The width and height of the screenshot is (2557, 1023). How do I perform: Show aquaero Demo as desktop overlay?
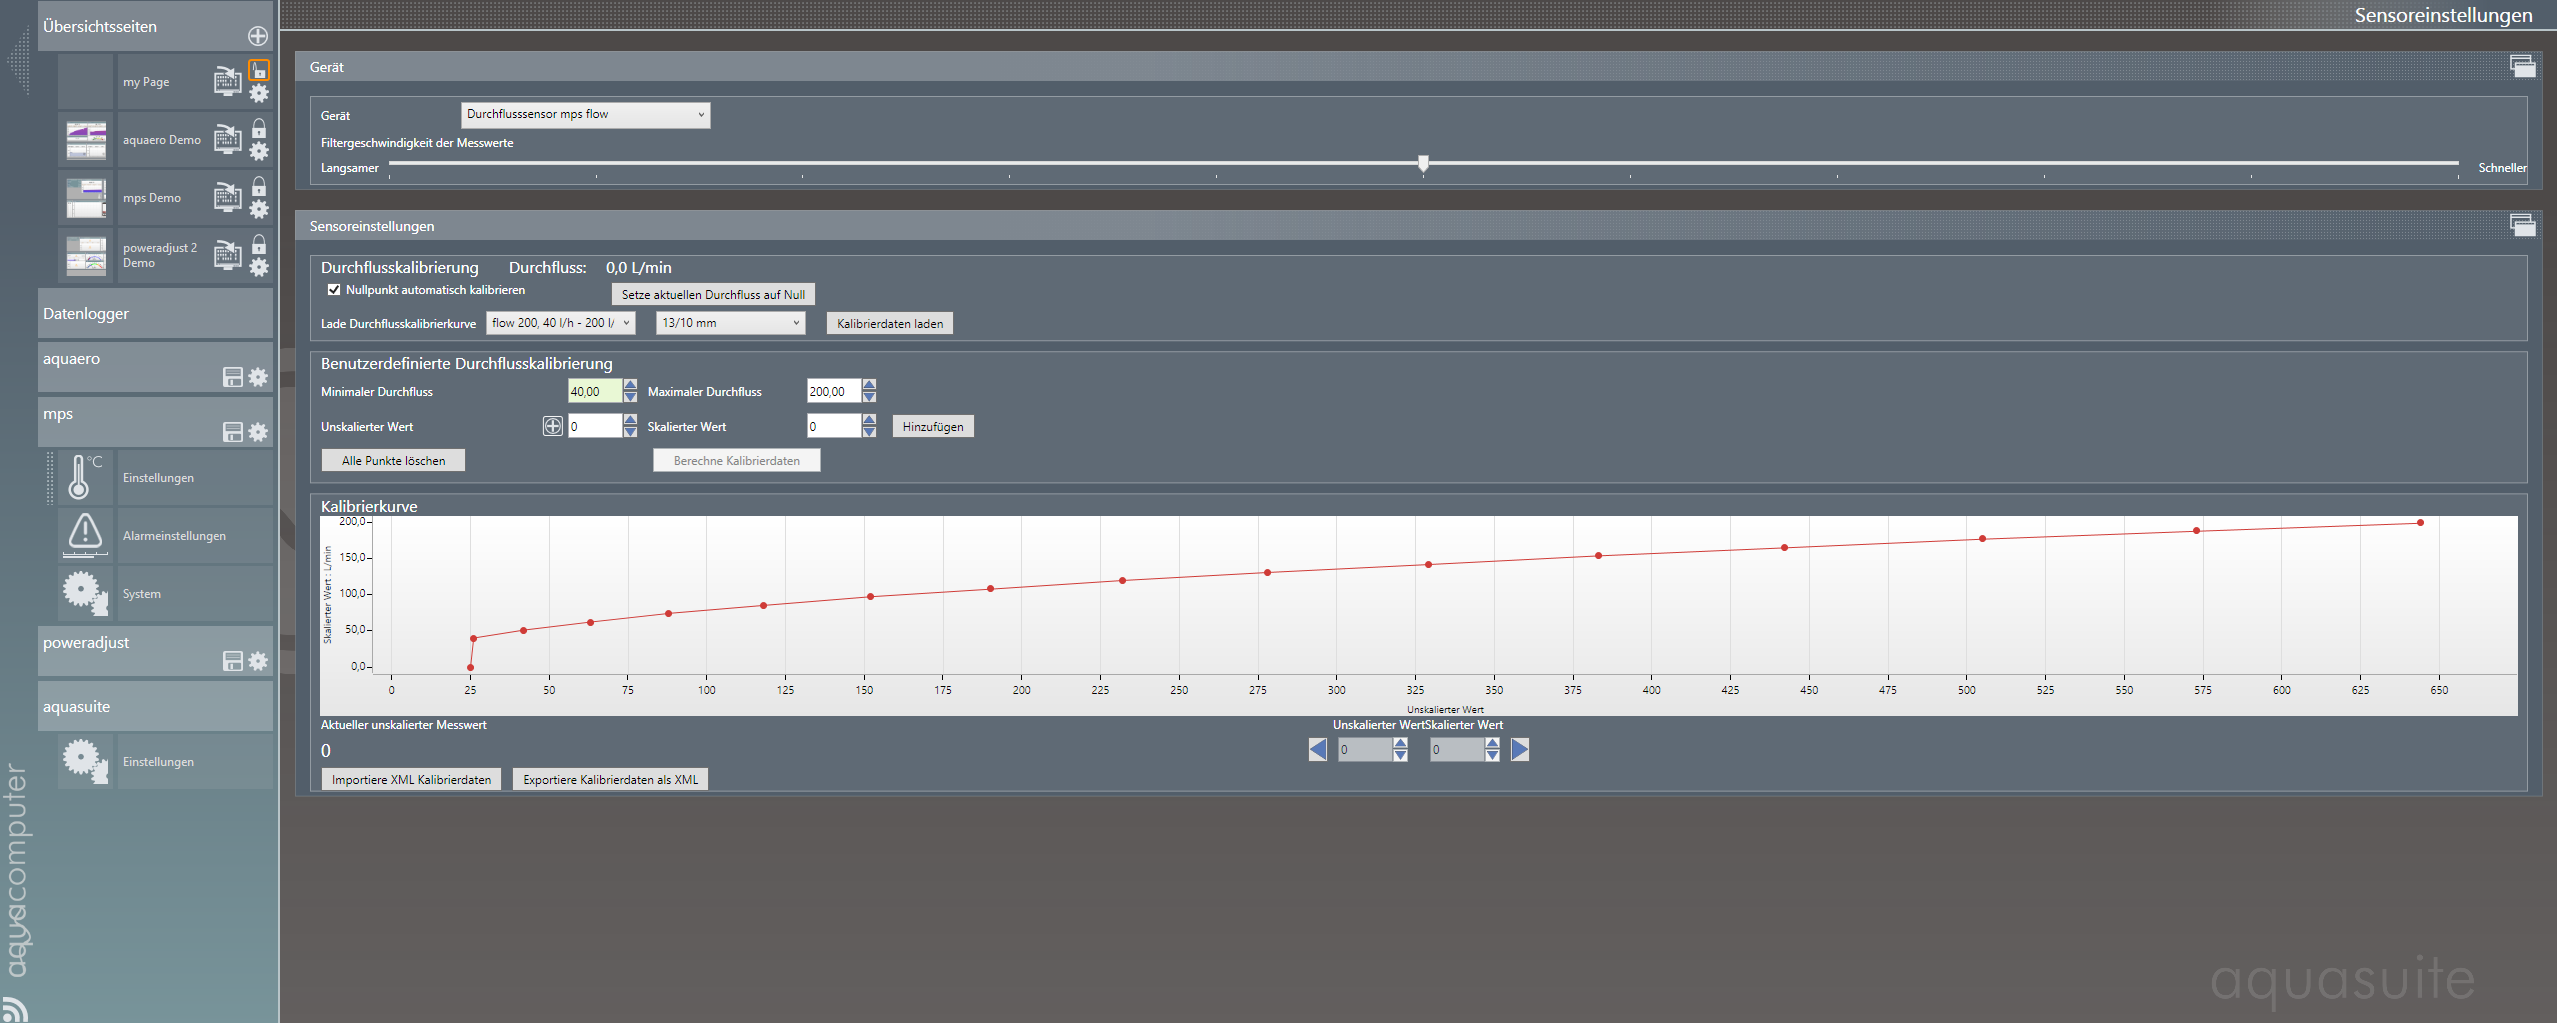point(228,138)
